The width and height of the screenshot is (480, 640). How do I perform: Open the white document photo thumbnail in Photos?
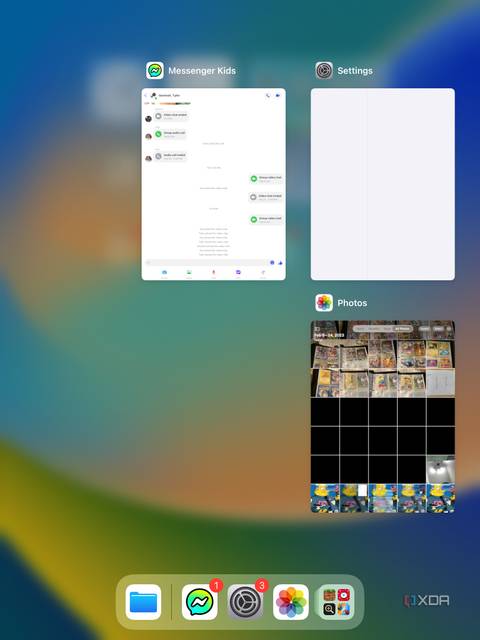pyautogui.click(x=440, y=383)
